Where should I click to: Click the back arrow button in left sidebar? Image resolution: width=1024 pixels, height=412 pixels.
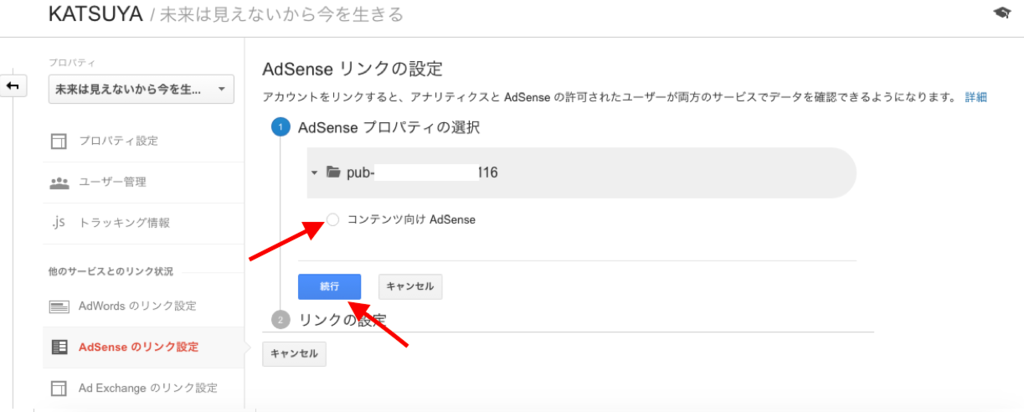coord(14,87)
